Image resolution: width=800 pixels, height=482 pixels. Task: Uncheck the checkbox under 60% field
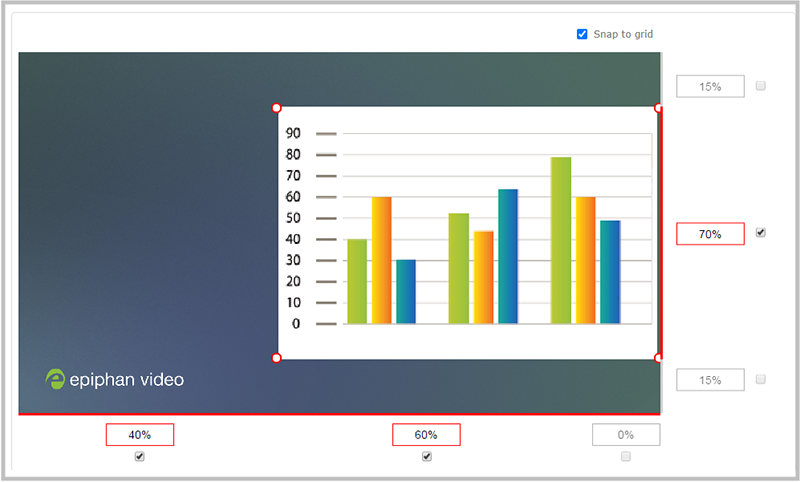[427, 456]
